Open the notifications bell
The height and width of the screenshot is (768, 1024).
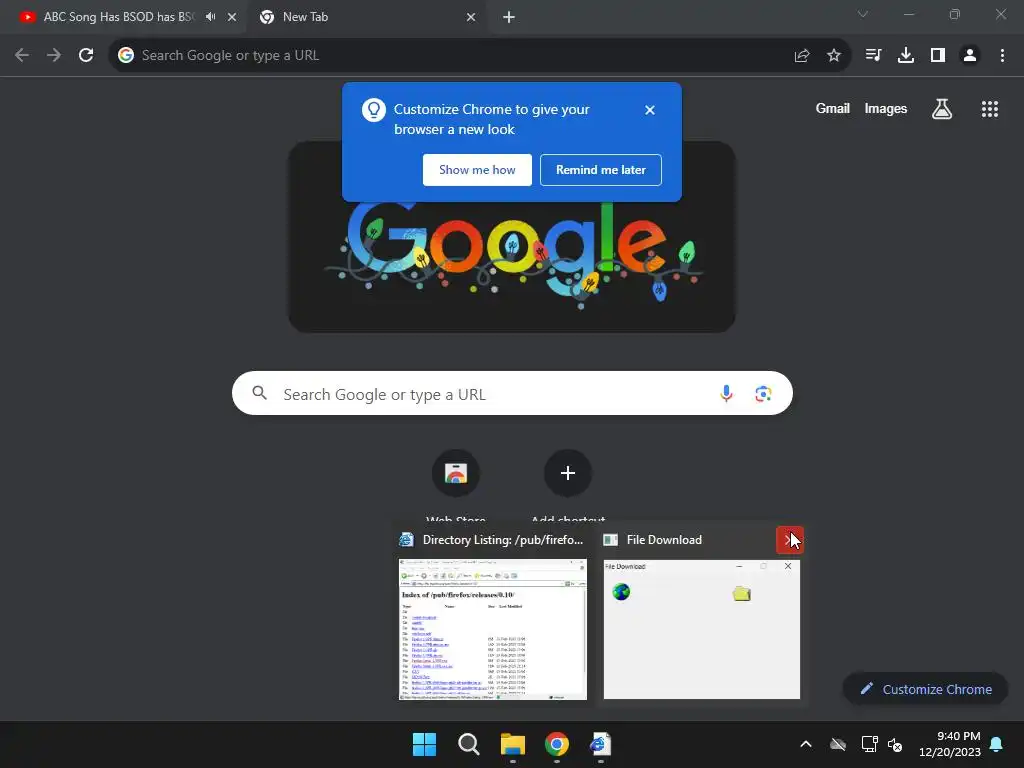(997, 744)
